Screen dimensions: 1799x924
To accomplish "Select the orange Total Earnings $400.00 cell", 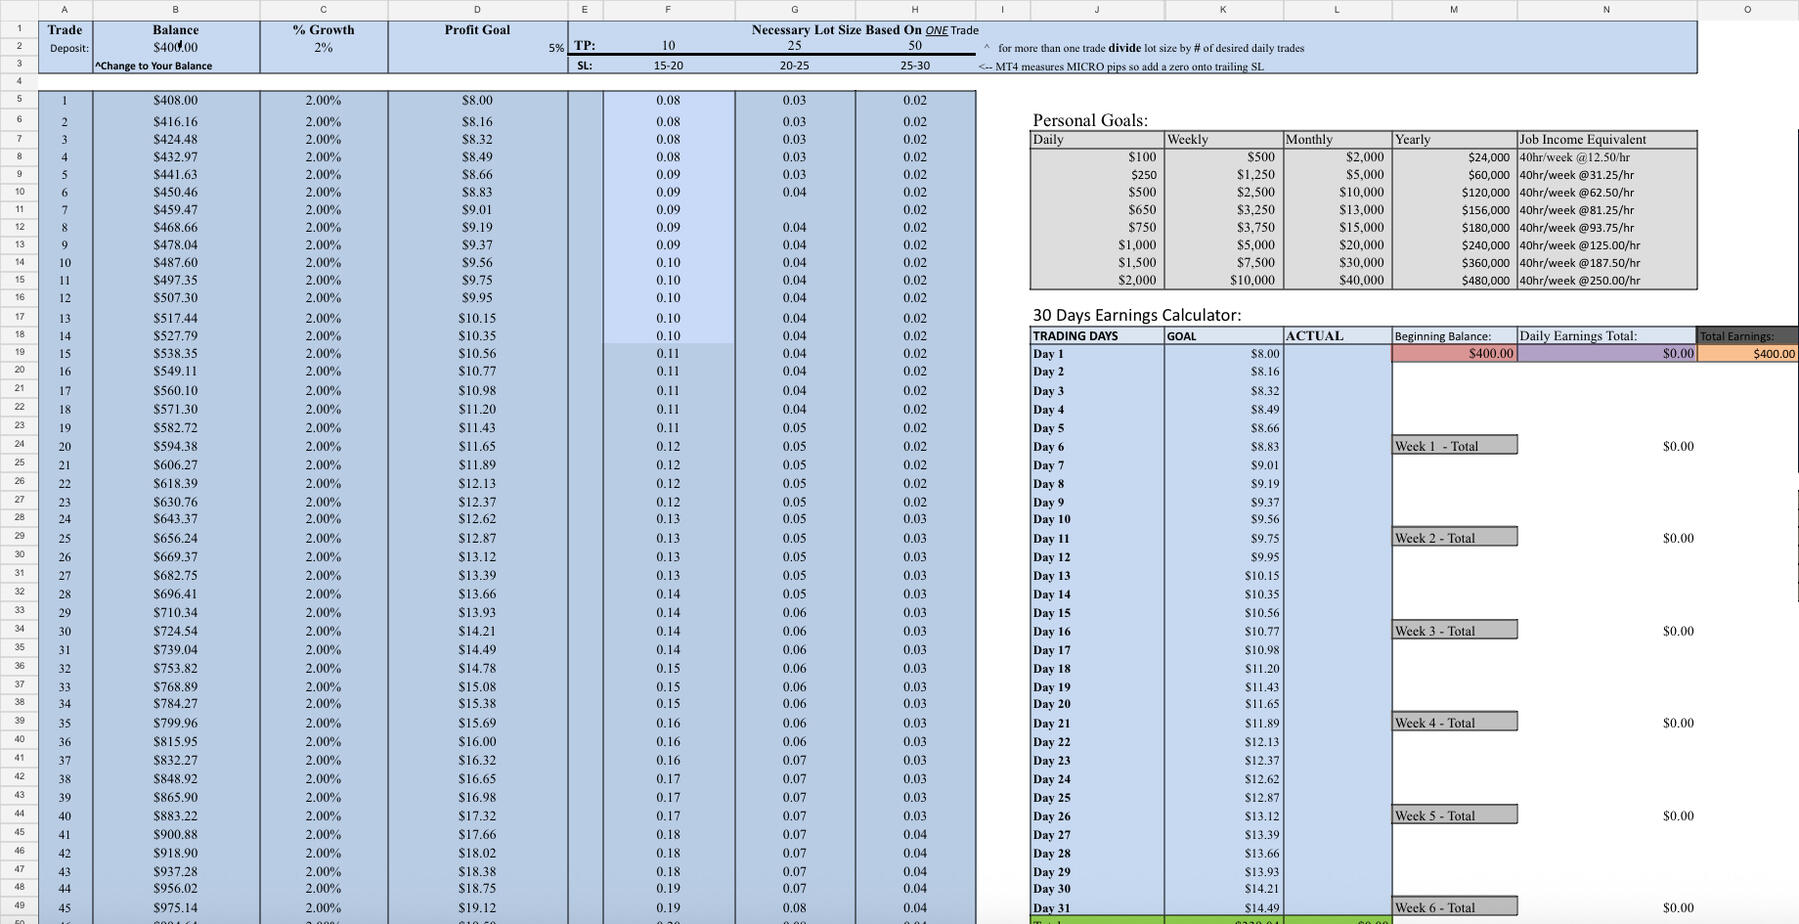I will tap(1748, 353).
